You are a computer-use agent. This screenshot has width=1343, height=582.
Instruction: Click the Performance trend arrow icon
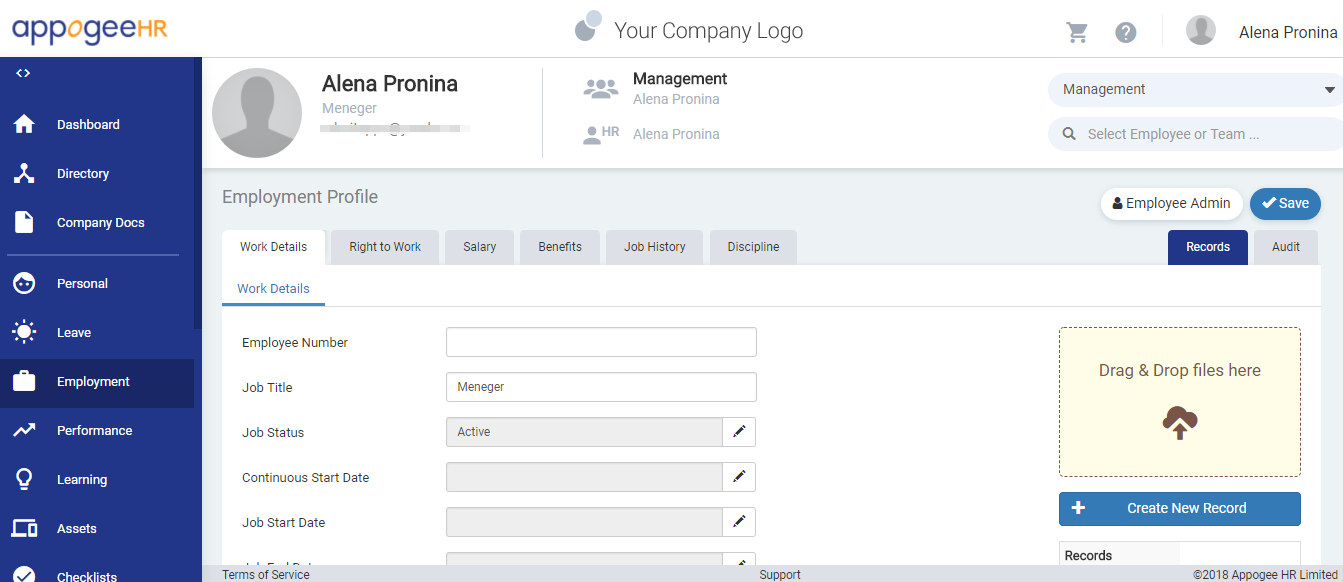(x=24, y=430)
